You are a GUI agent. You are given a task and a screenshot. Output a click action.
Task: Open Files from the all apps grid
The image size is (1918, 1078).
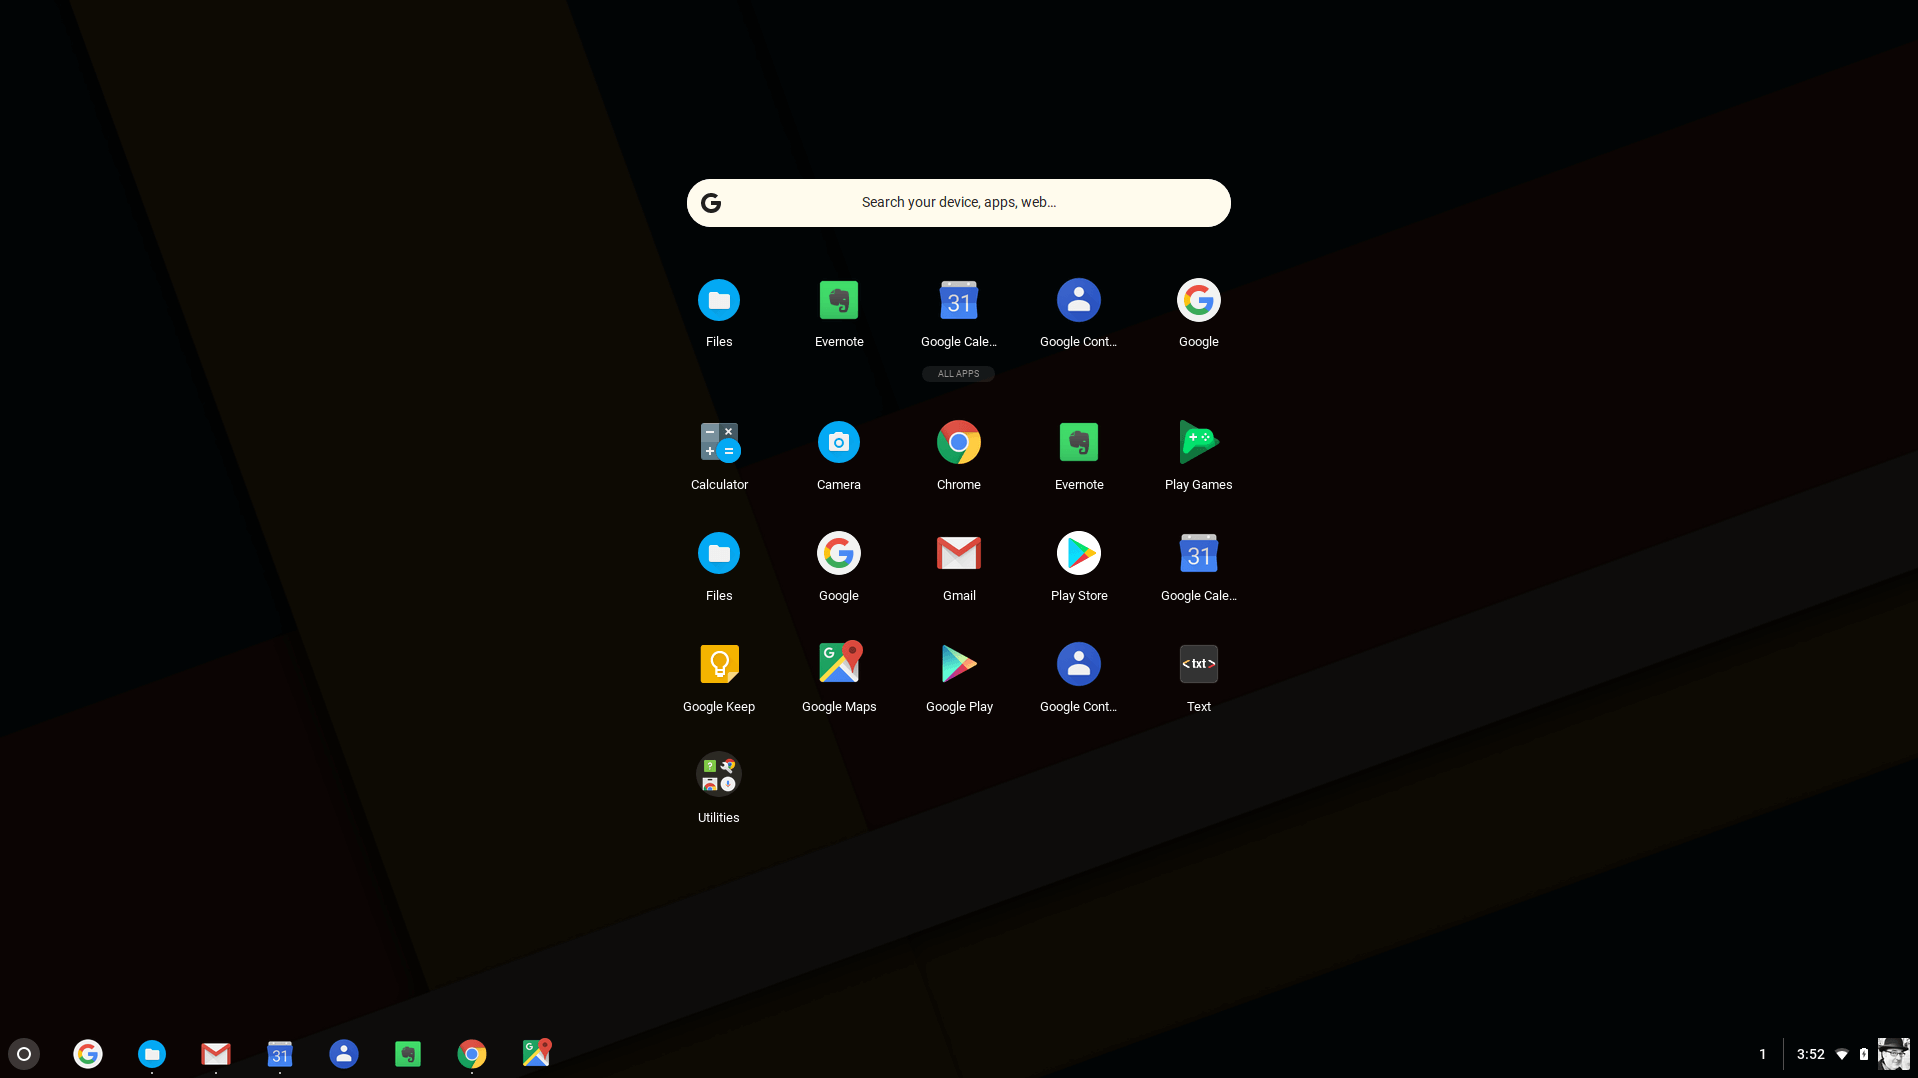pyautogui.click(x=719, y=553)
